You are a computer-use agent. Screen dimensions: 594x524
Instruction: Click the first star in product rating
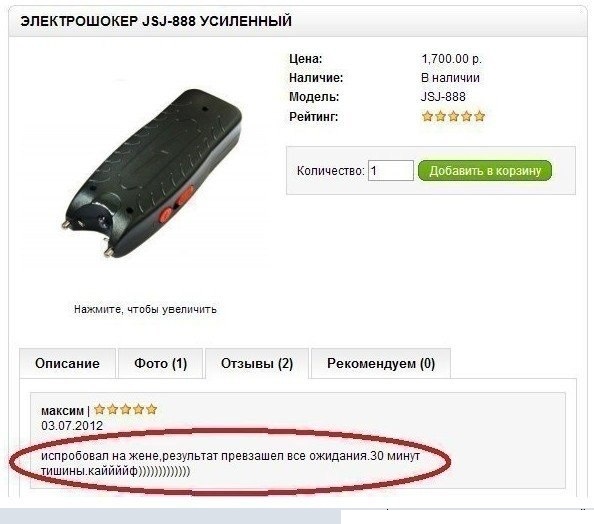pos(427,116)
